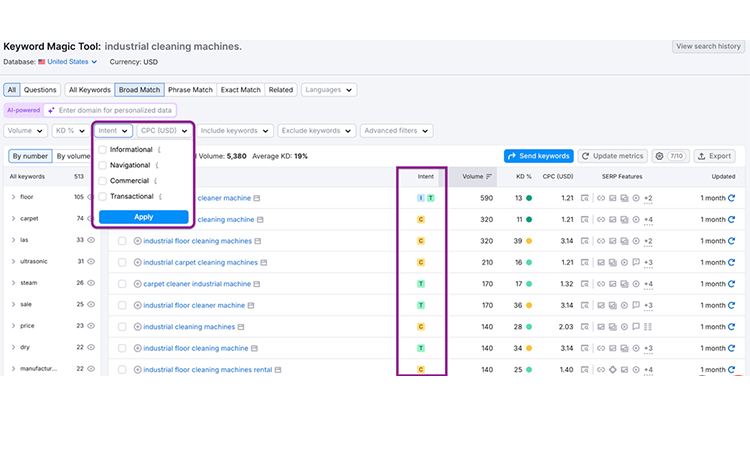Check the Transactional intent option

pos(102,197)
